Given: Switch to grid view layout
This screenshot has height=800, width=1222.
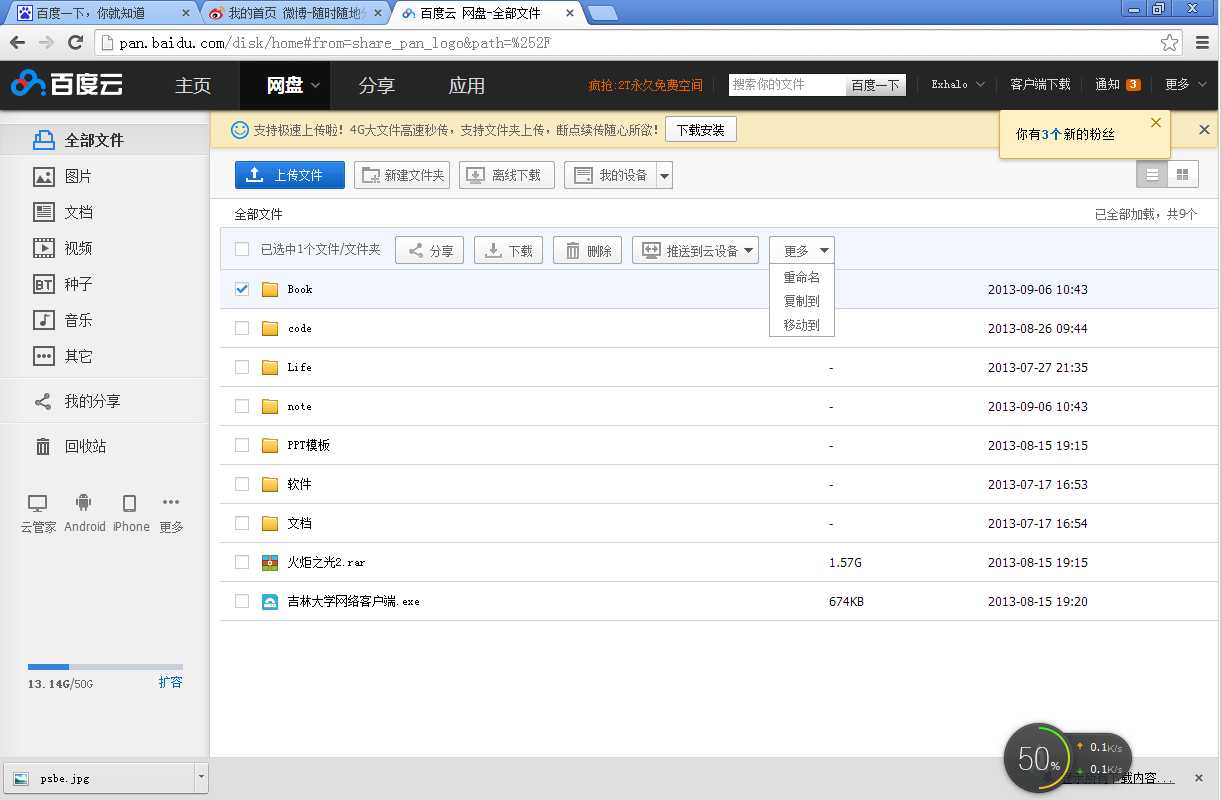Looking at the screenshot, I should 1183,173.
